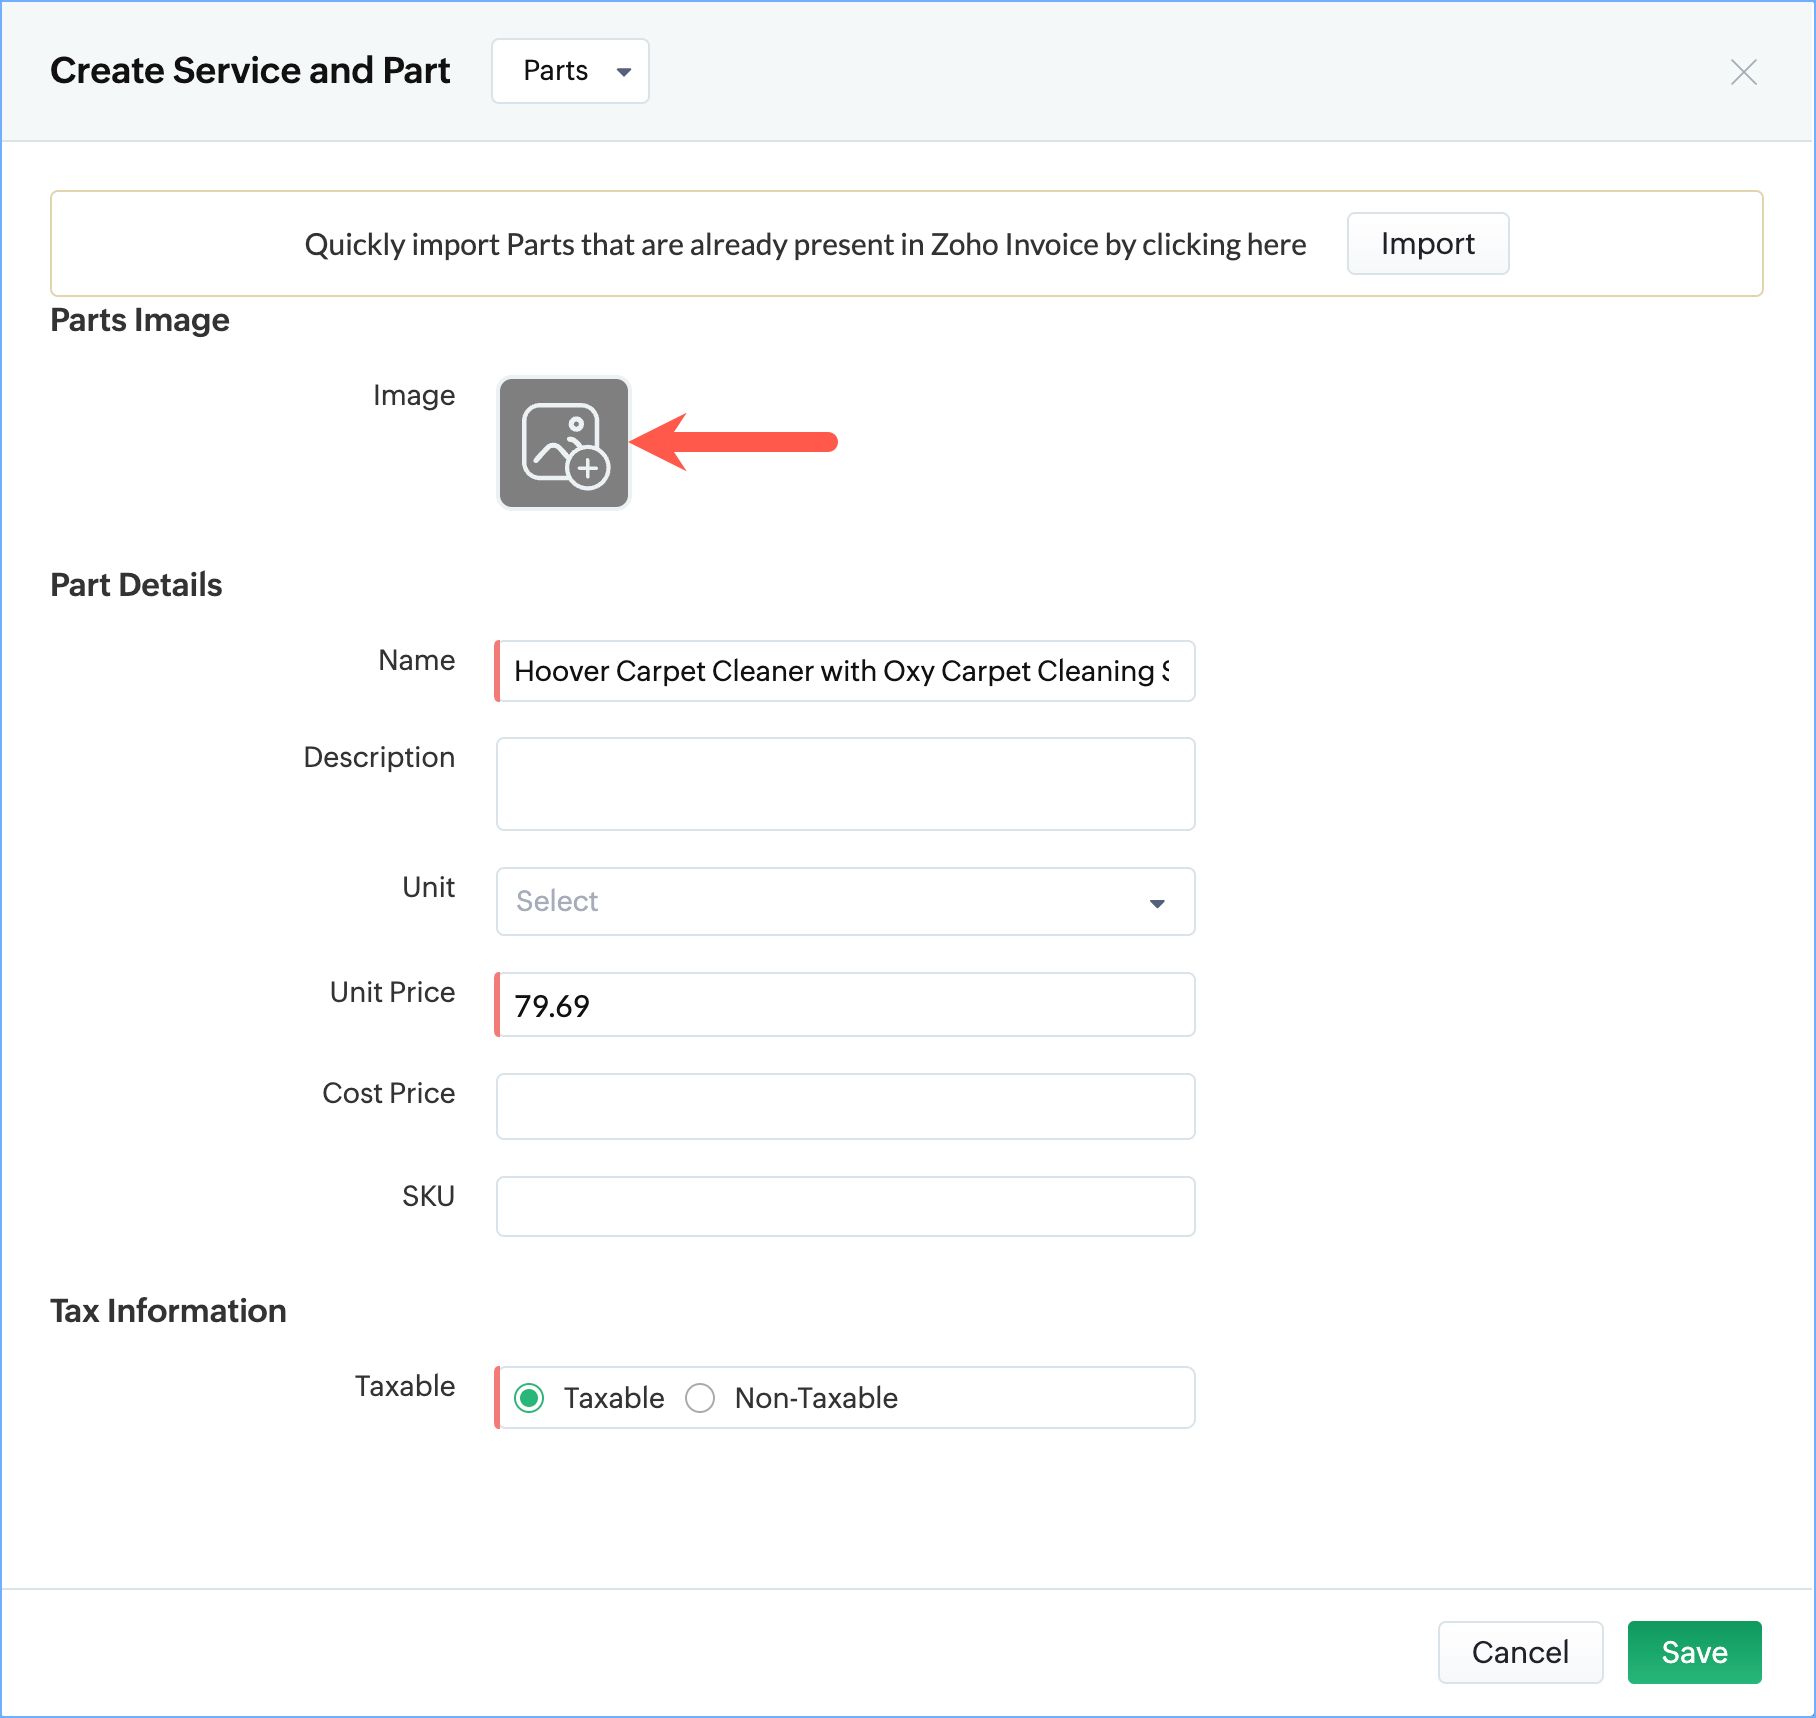
Task: Click the Quickly import Parts banner text
Action: pos(805,244)
